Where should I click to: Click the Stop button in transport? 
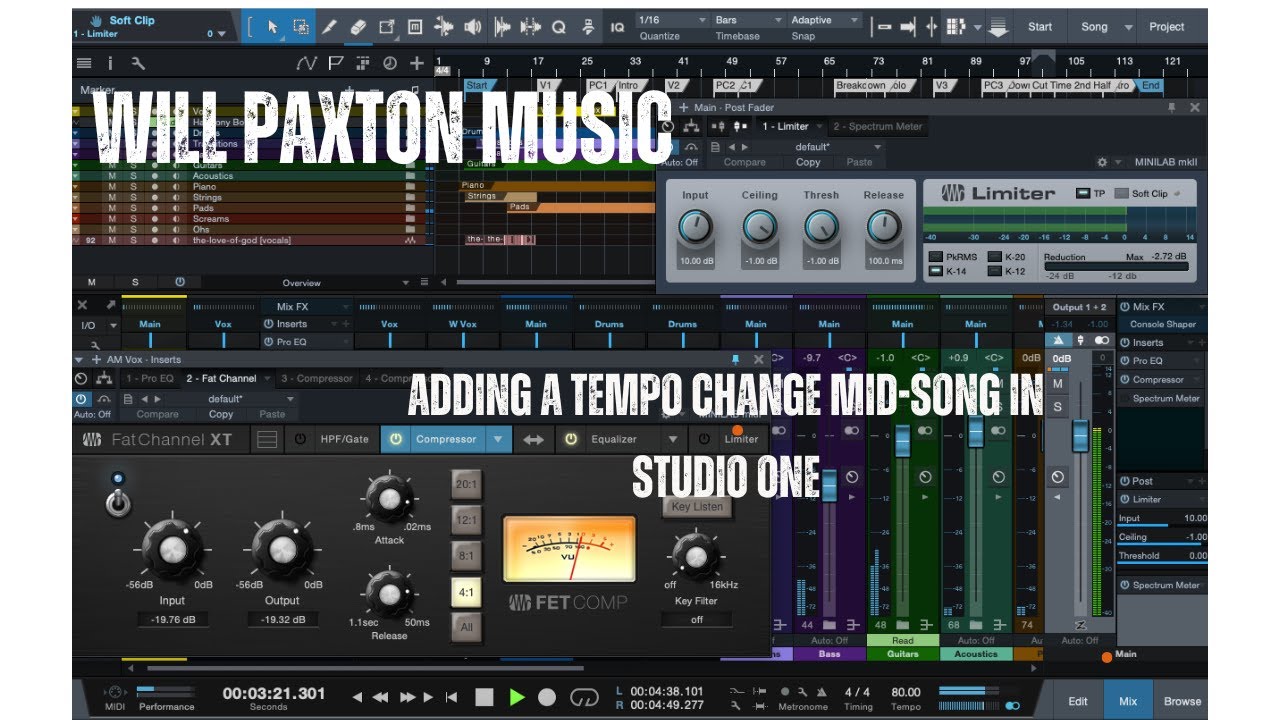(x=484, y=696)
